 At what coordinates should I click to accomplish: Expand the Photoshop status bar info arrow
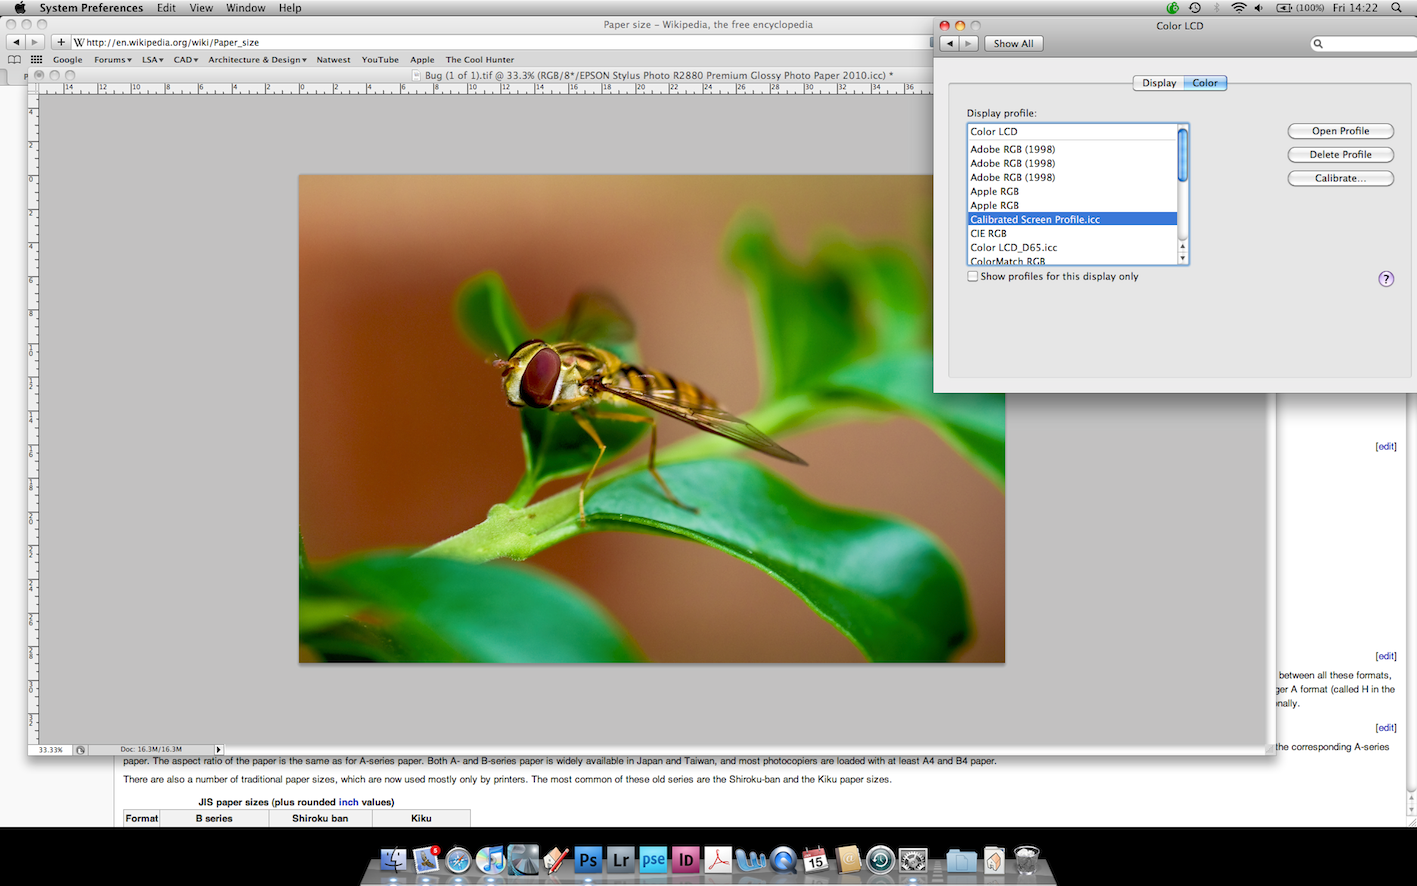(x=219, y=749)
